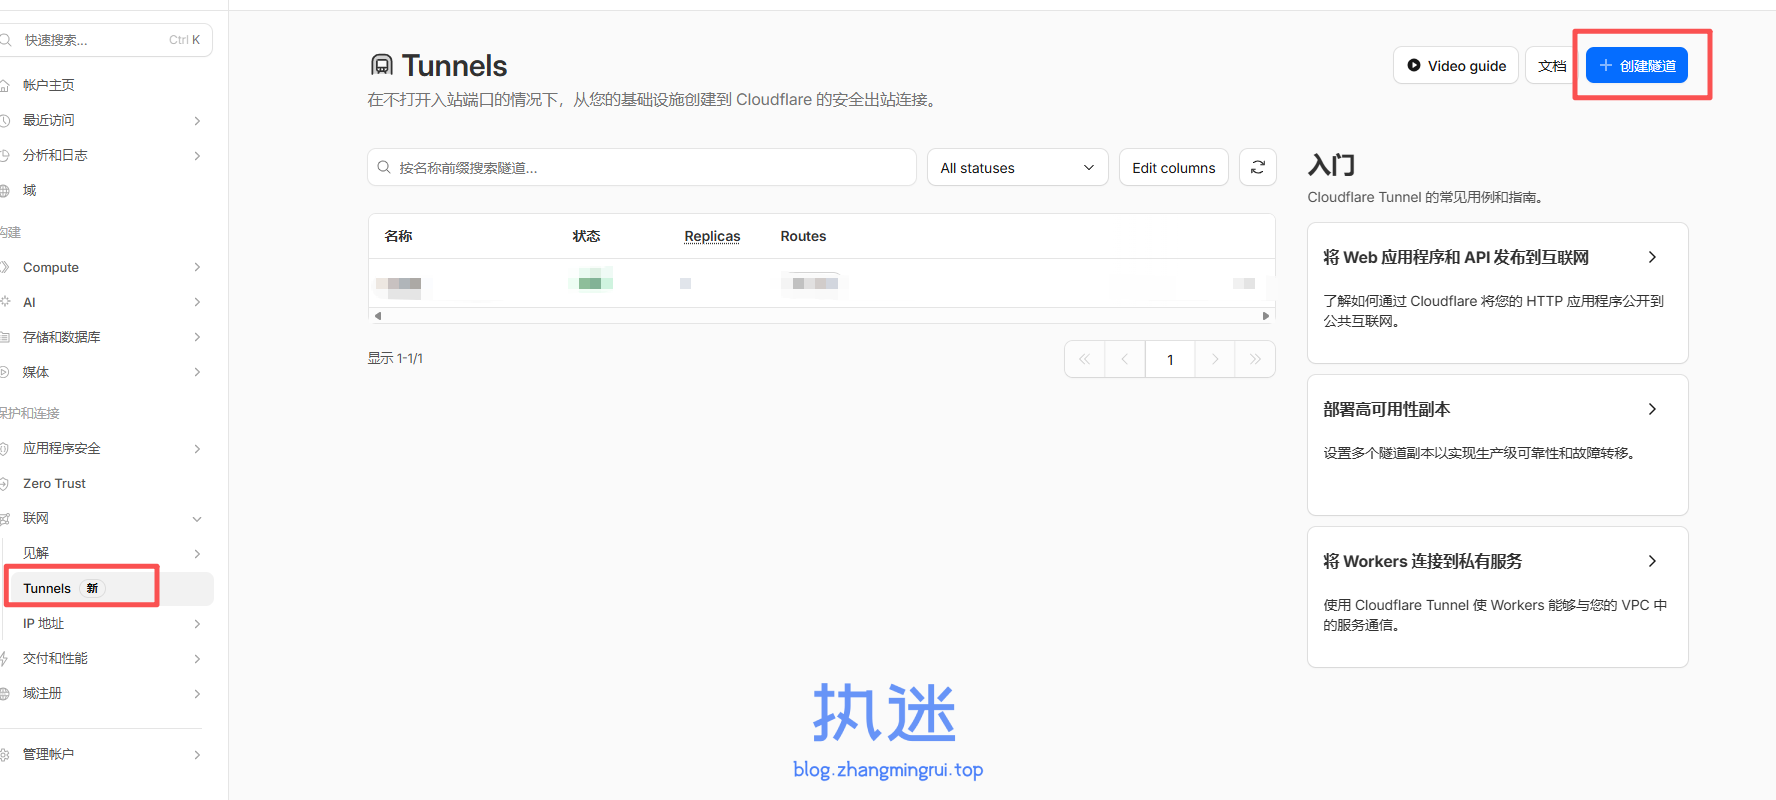Select page 1 in the pagination
This screenshot has width=1776, height=800.
(x=1170, y=359)
